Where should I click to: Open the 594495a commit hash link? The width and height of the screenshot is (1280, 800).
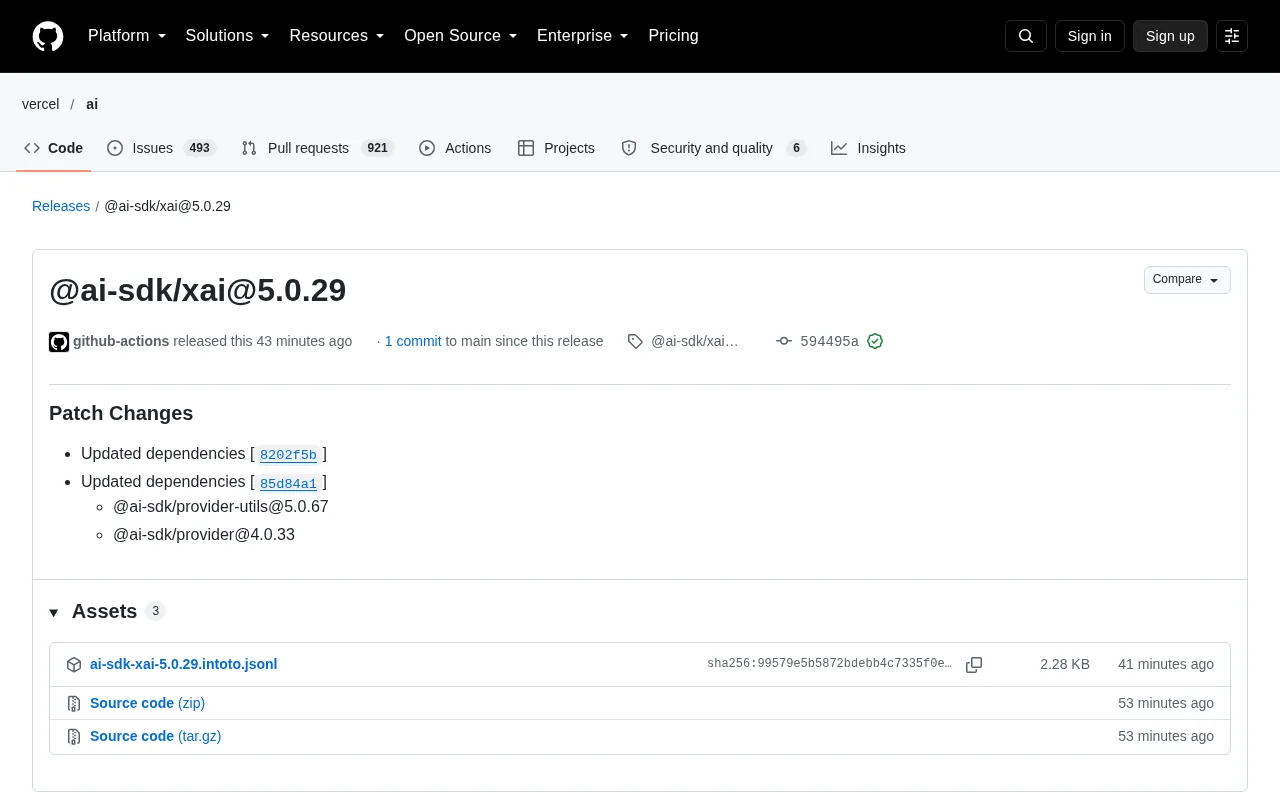coord(829,341)
